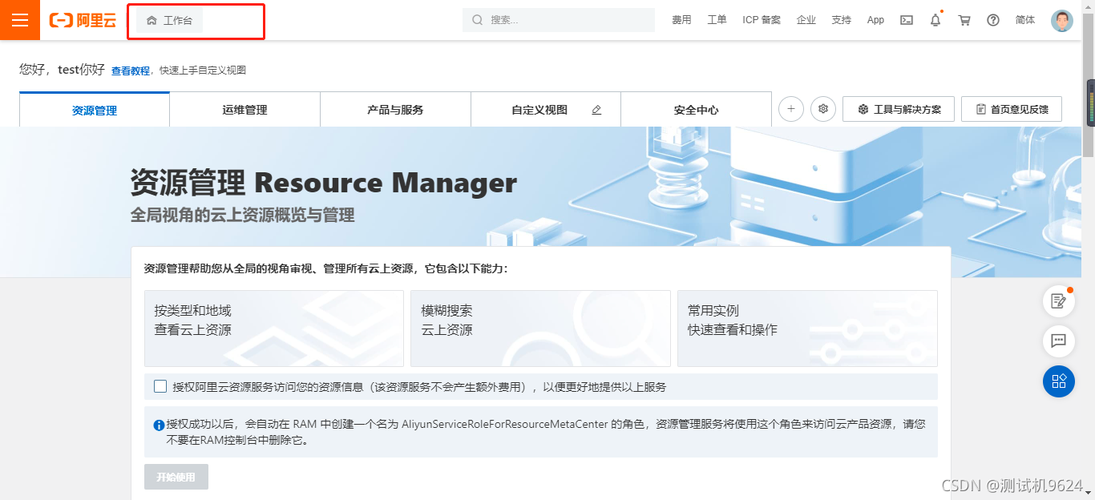Viewport: 1095px width, 500px height.
Task: Click the scrollbar down arrow
Action: 1089,494
